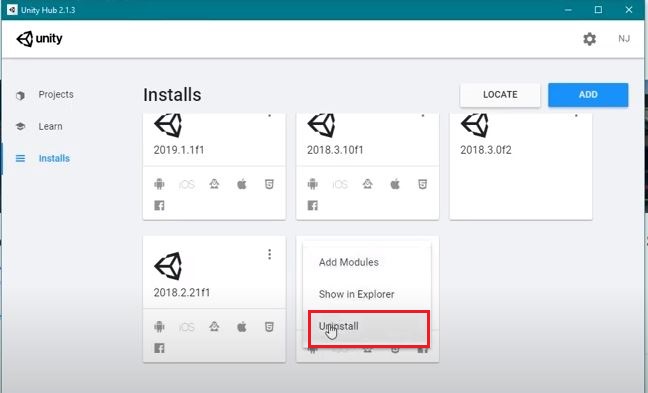Click the Projects cube icon
This screenshot has width=648, height=393.
20,95
